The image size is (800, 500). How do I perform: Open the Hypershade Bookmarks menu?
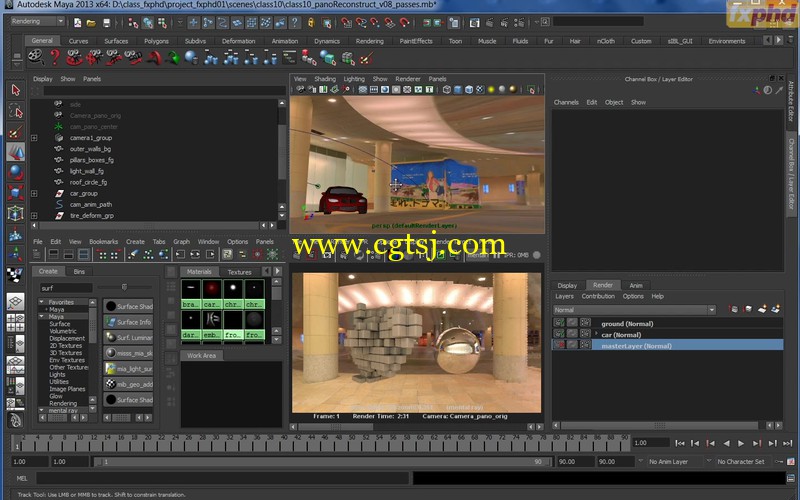[104, 242]
